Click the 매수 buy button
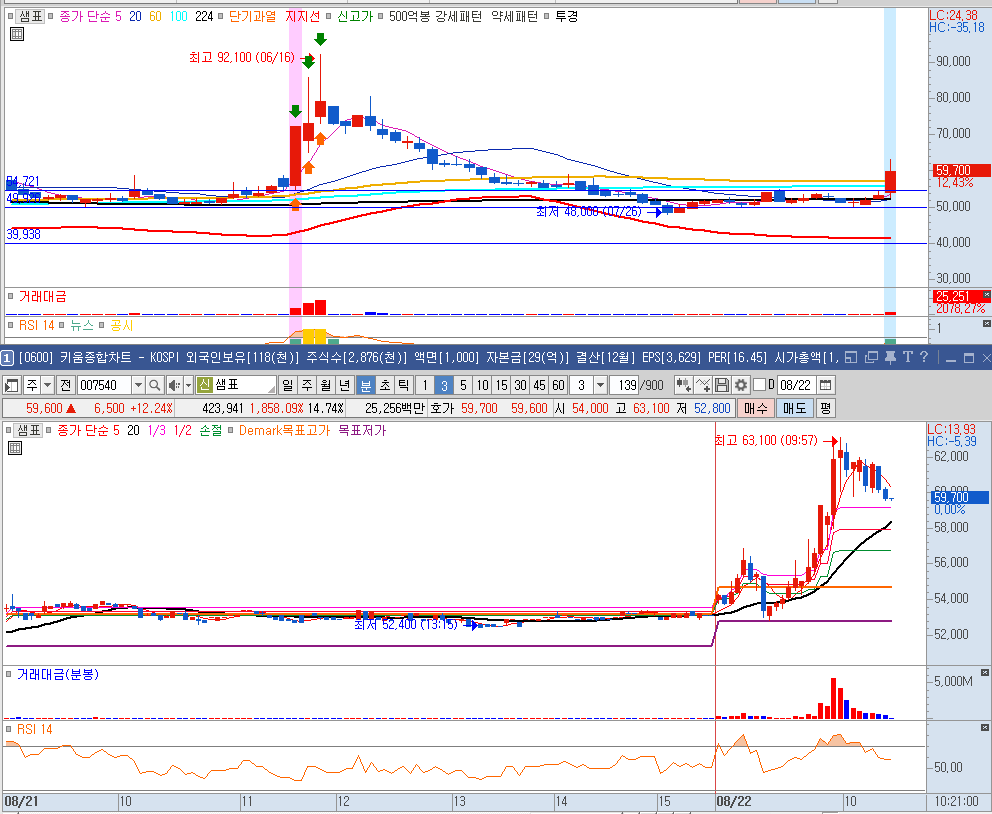Image resolution: width=992 pixels, height=814 pixels. coord(755,408)
